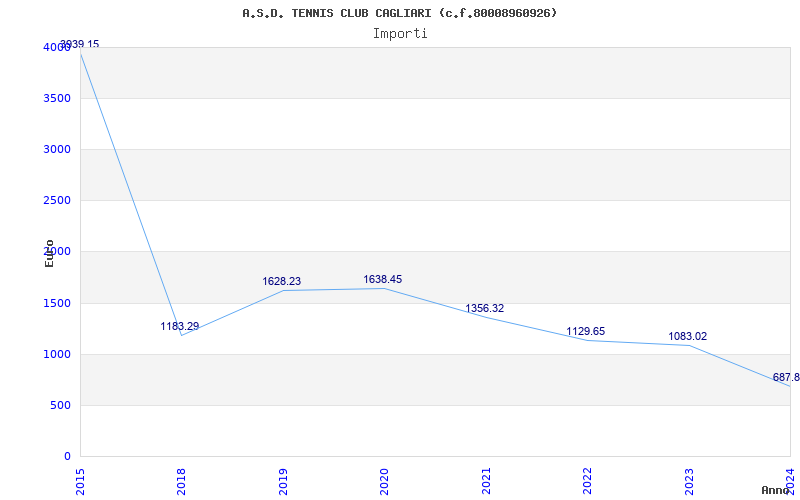The height and width of the screenshot is (500, 800).
Task: Select the 3000 y-axis tick label
Action: [x=57, y=149]
